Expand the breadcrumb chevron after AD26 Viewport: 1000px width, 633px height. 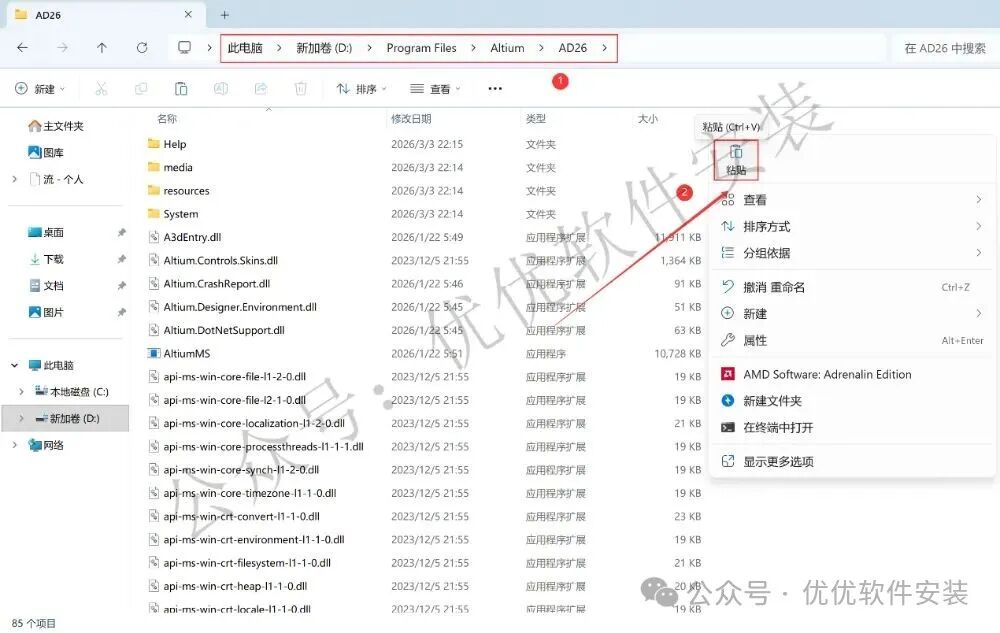click(604, 48)
